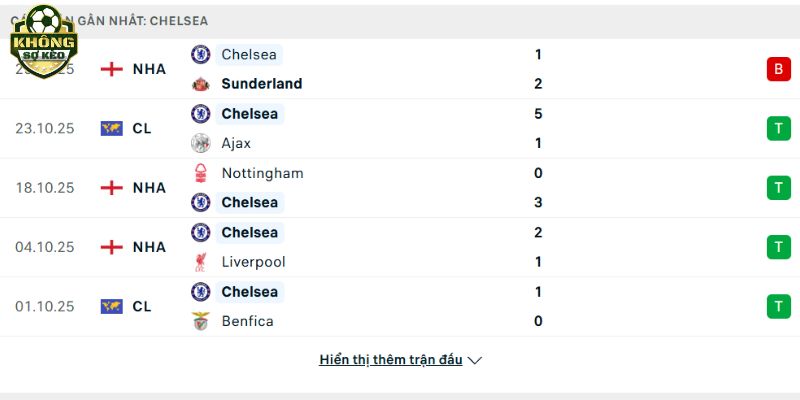Click the Champions League icon for 23.10.25
Image resolution: width=800 pixels, height=400 pixels.
tap(112, 128)
